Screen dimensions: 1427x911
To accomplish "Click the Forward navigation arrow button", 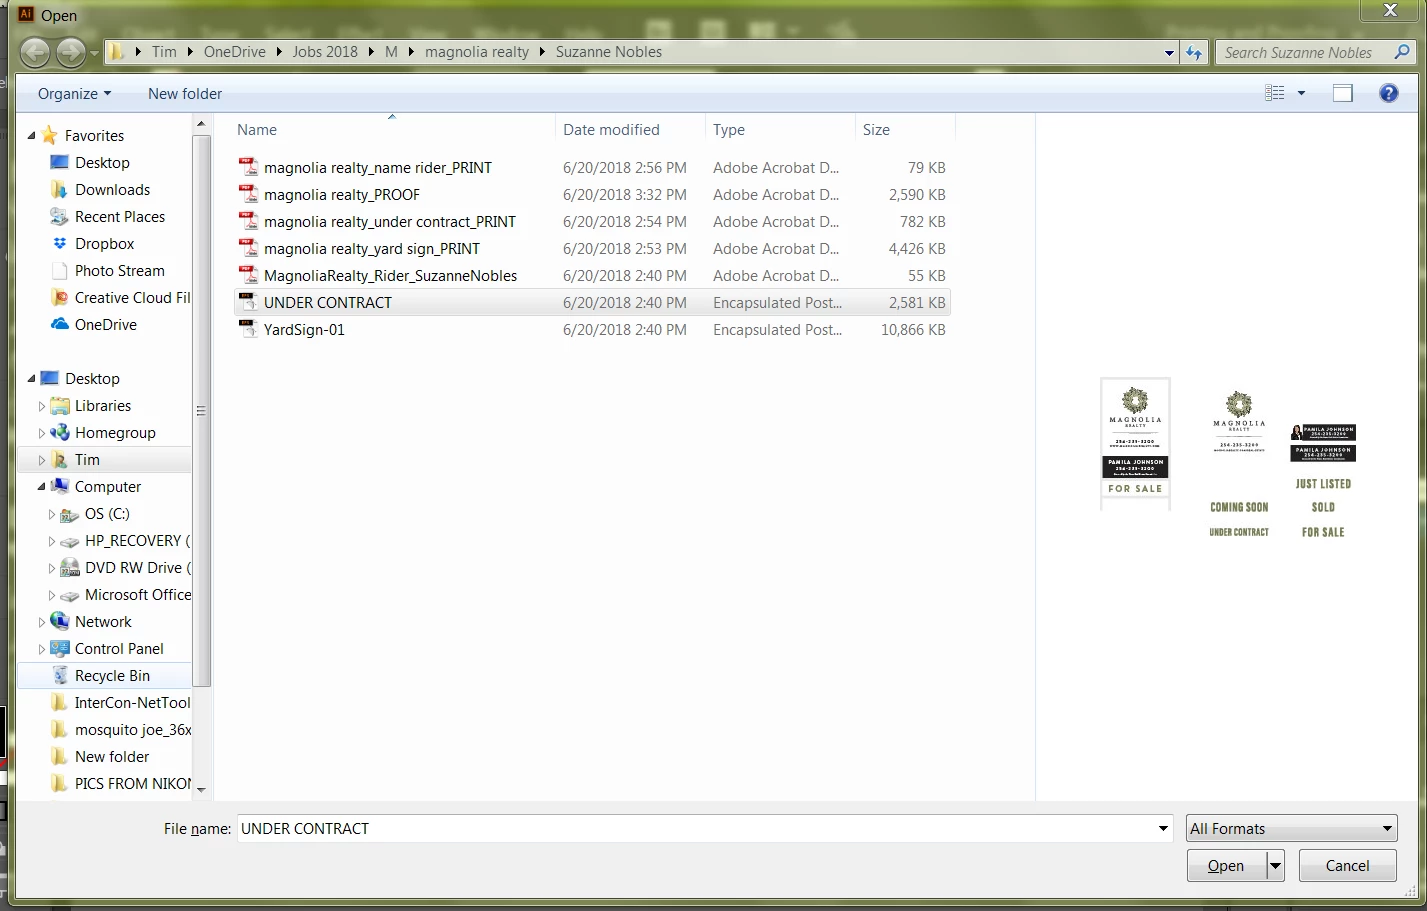I will click(70, 52).
